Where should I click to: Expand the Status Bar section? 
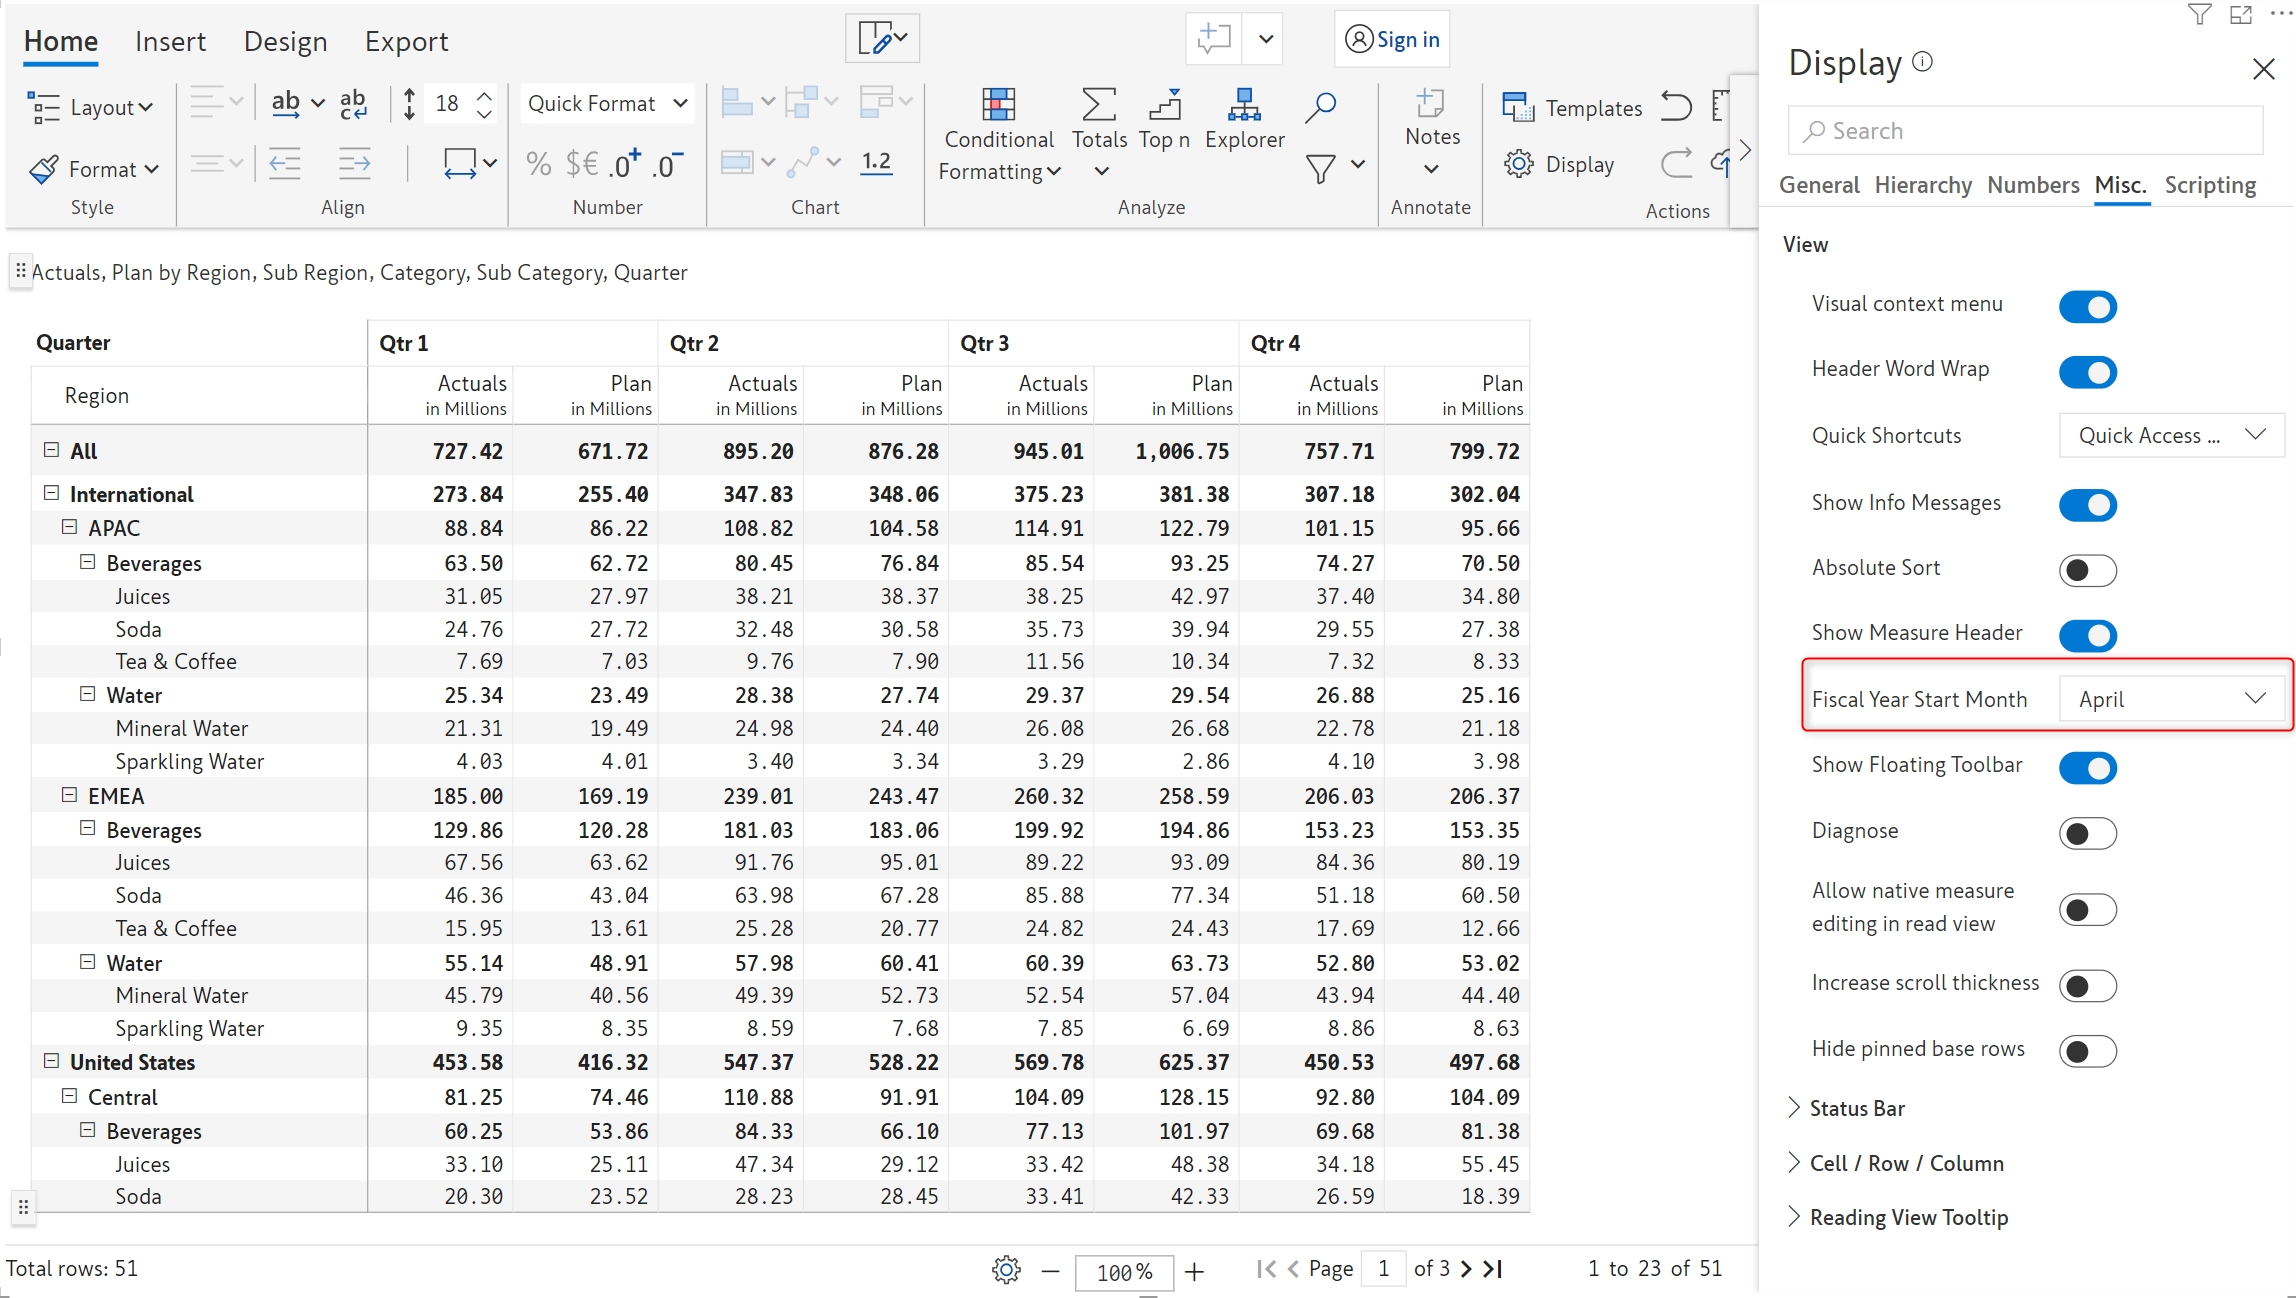point(1856,1108)
